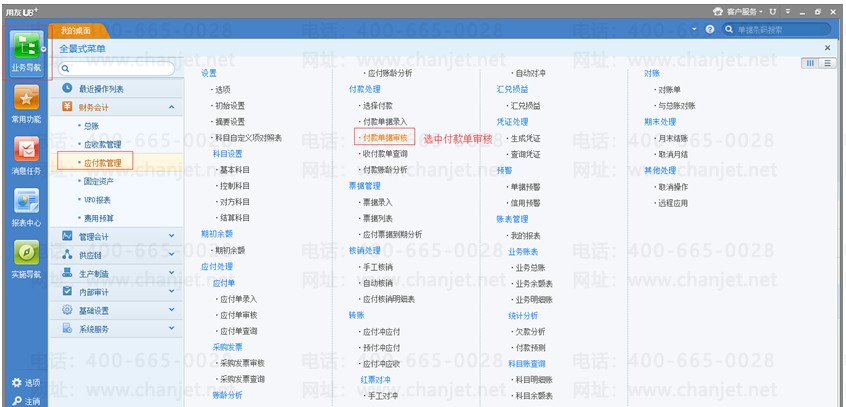Open 取消操作 entry
This screenshot has height=407, width=846.
tap(673, 187)
